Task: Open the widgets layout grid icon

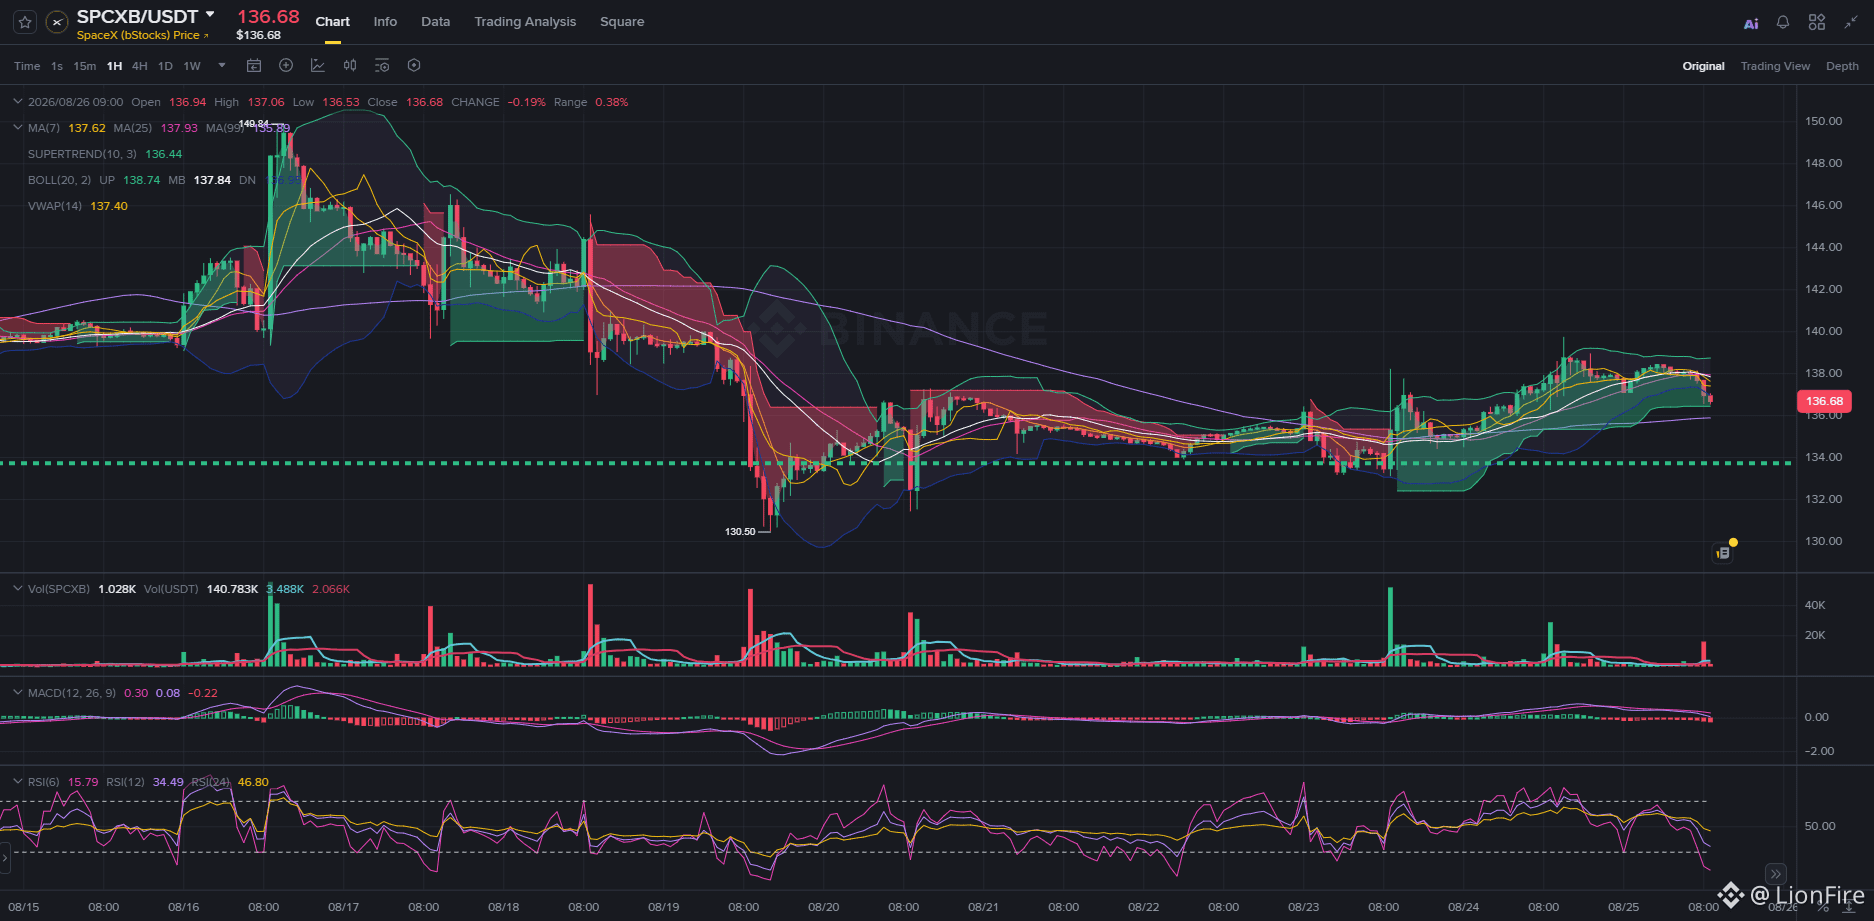Action: (x=1817, y=22)
